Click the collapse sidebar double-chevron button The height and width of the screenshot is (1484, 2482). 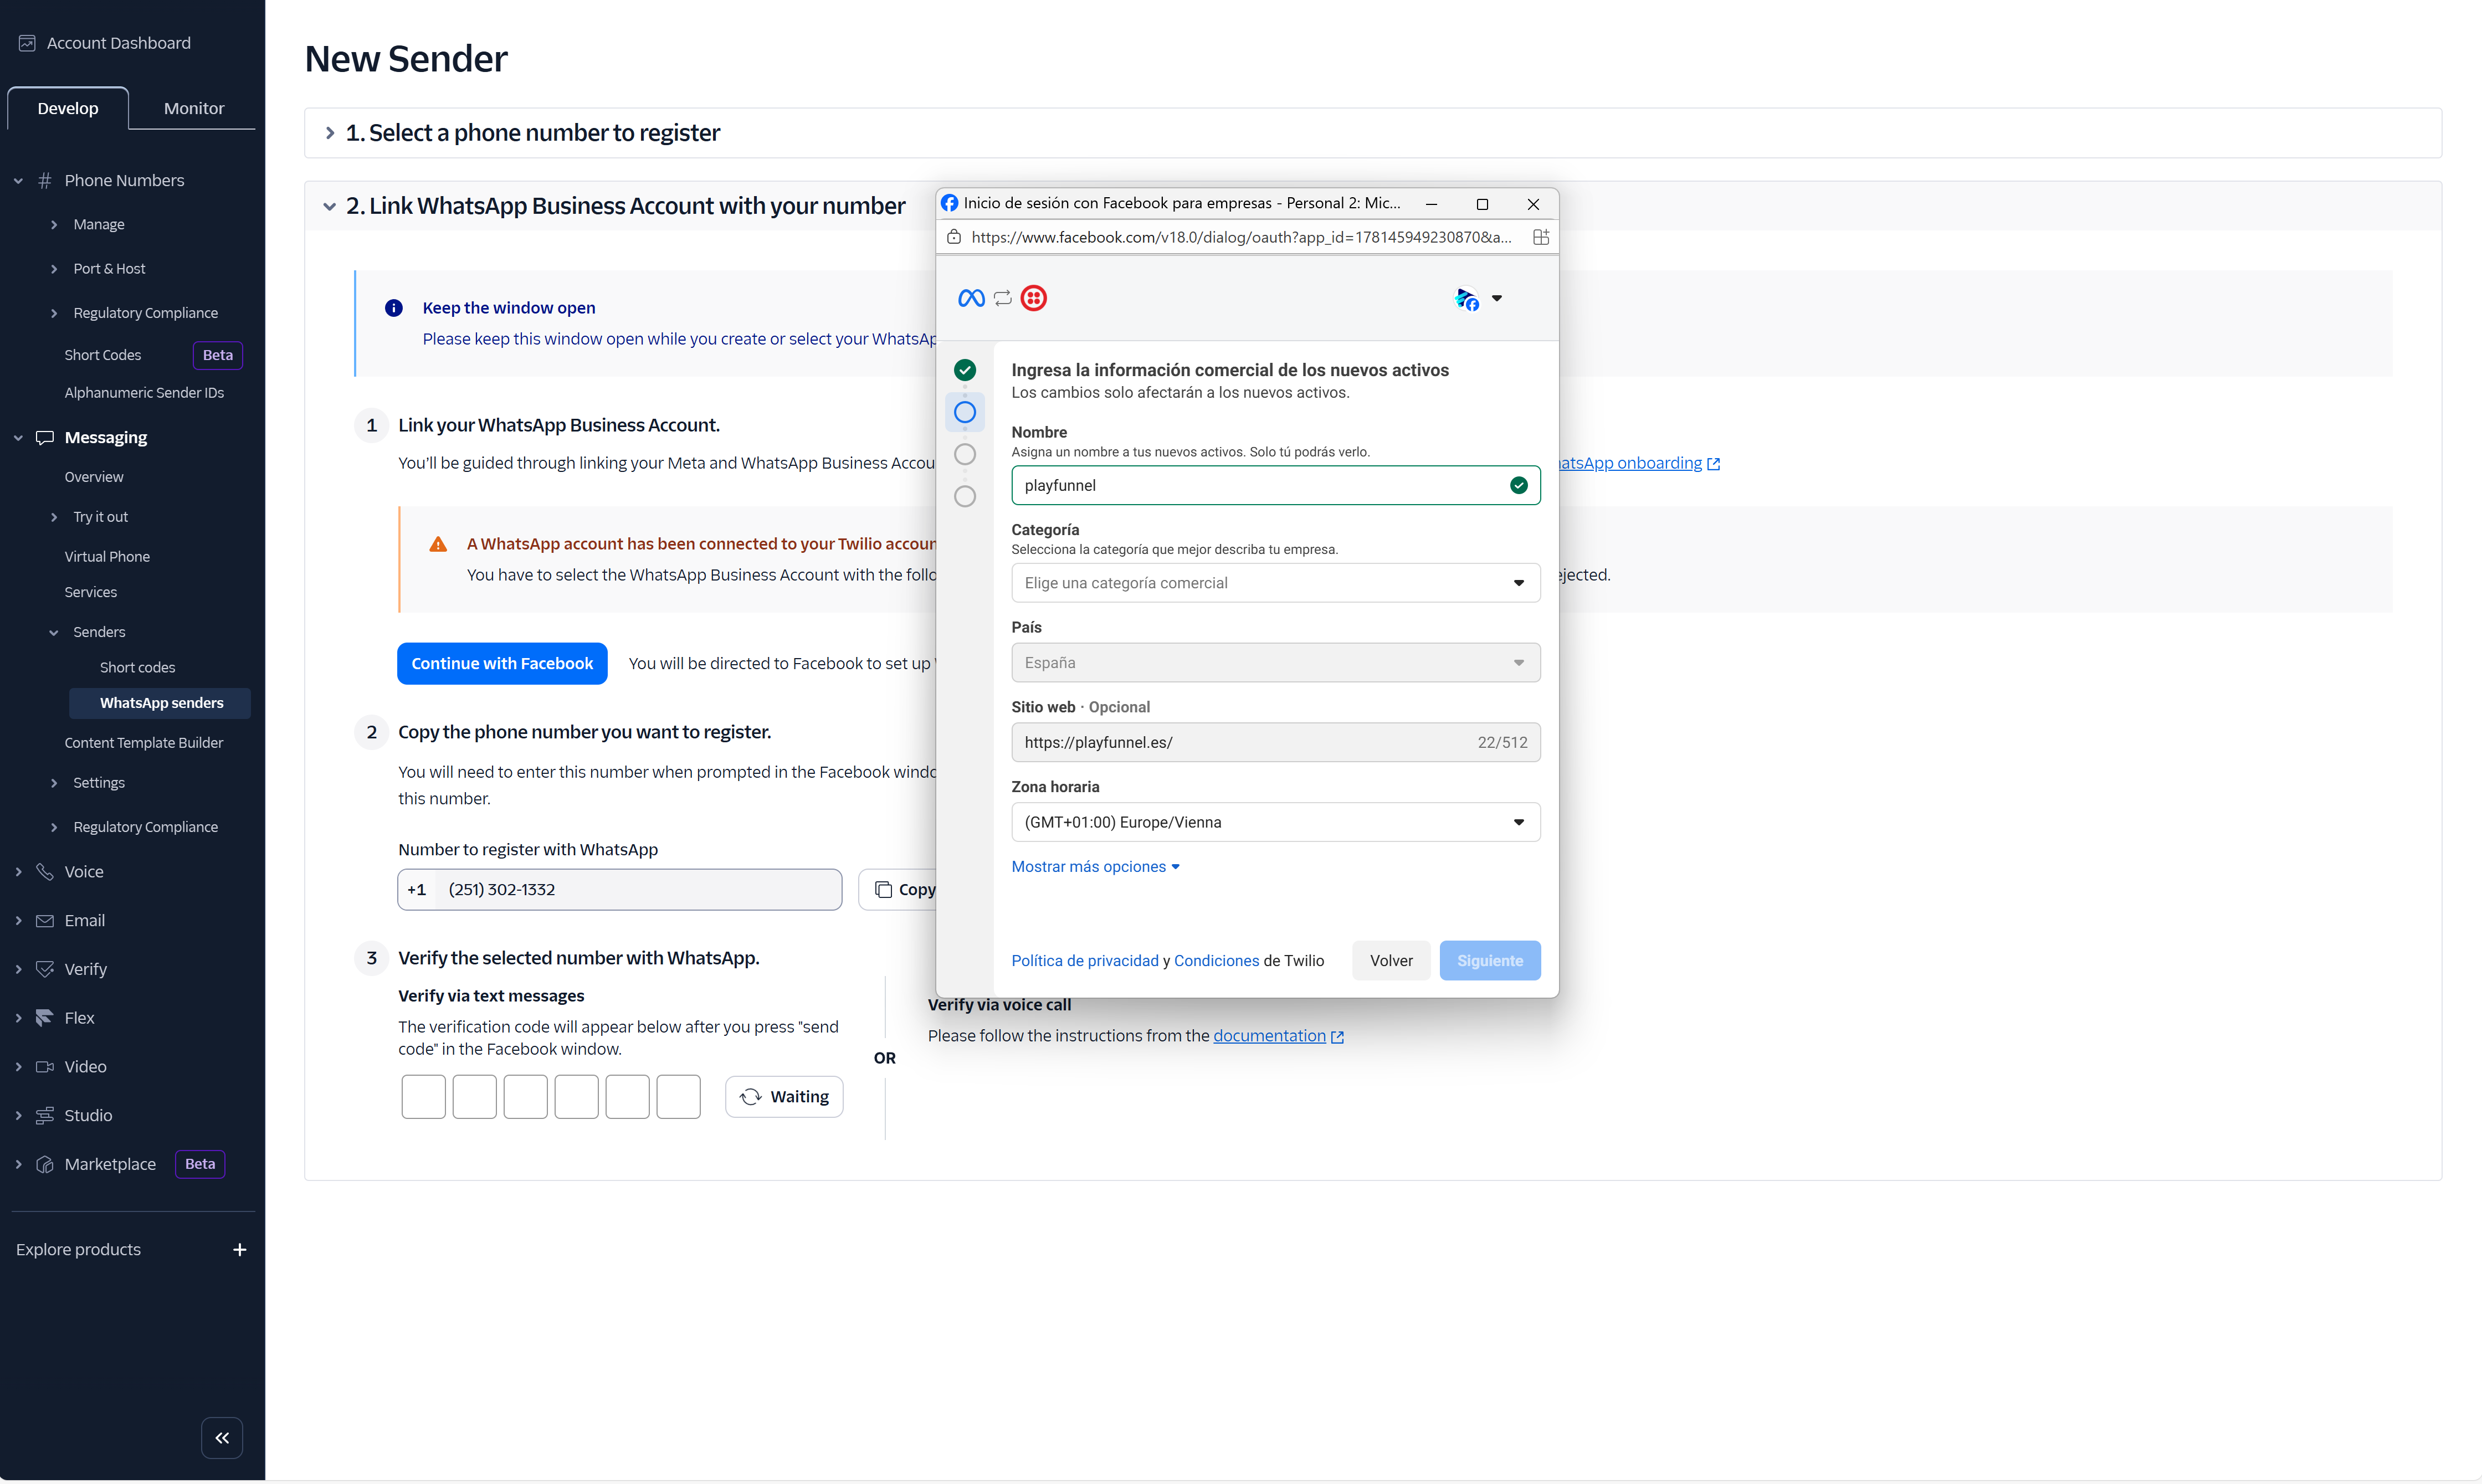point(222,1438)
